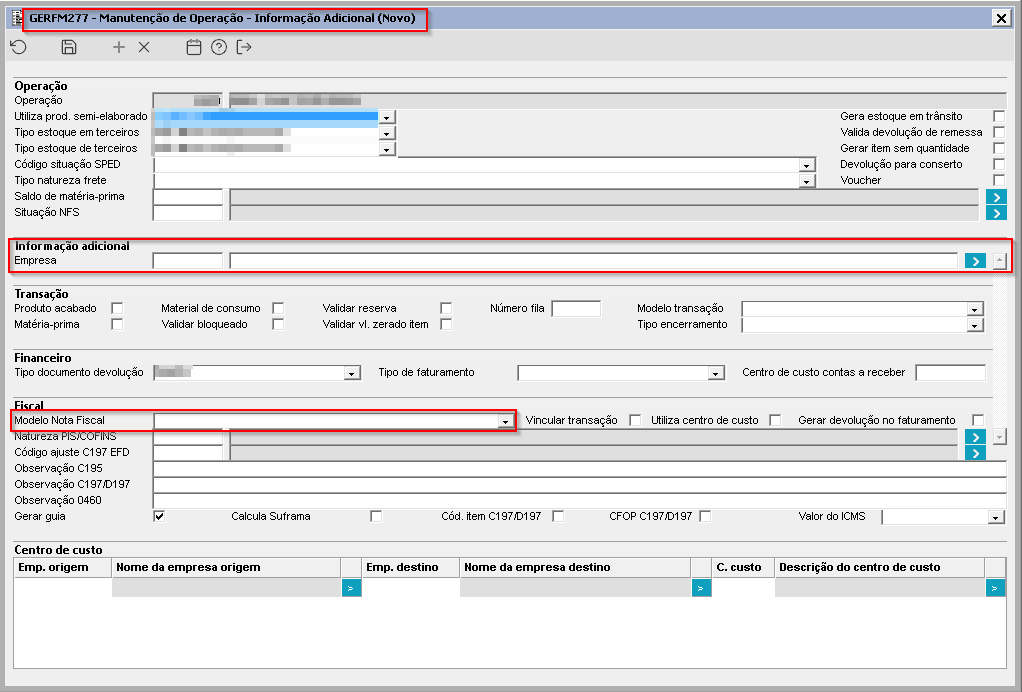1022x692 pixels.
Task: Open Tipo natureza frete dropdown
Action: (807, 181)
